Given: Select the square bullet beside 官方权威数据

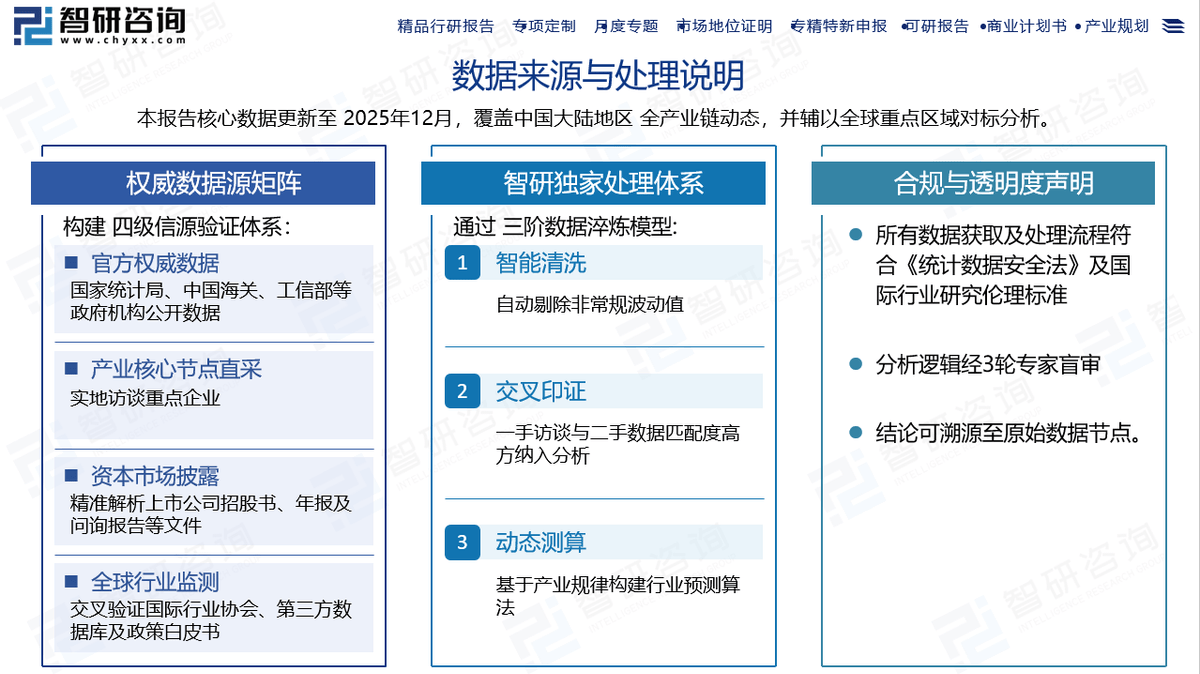Looking at the screenshot, I should pyautogui.click(x=69, y=263).
